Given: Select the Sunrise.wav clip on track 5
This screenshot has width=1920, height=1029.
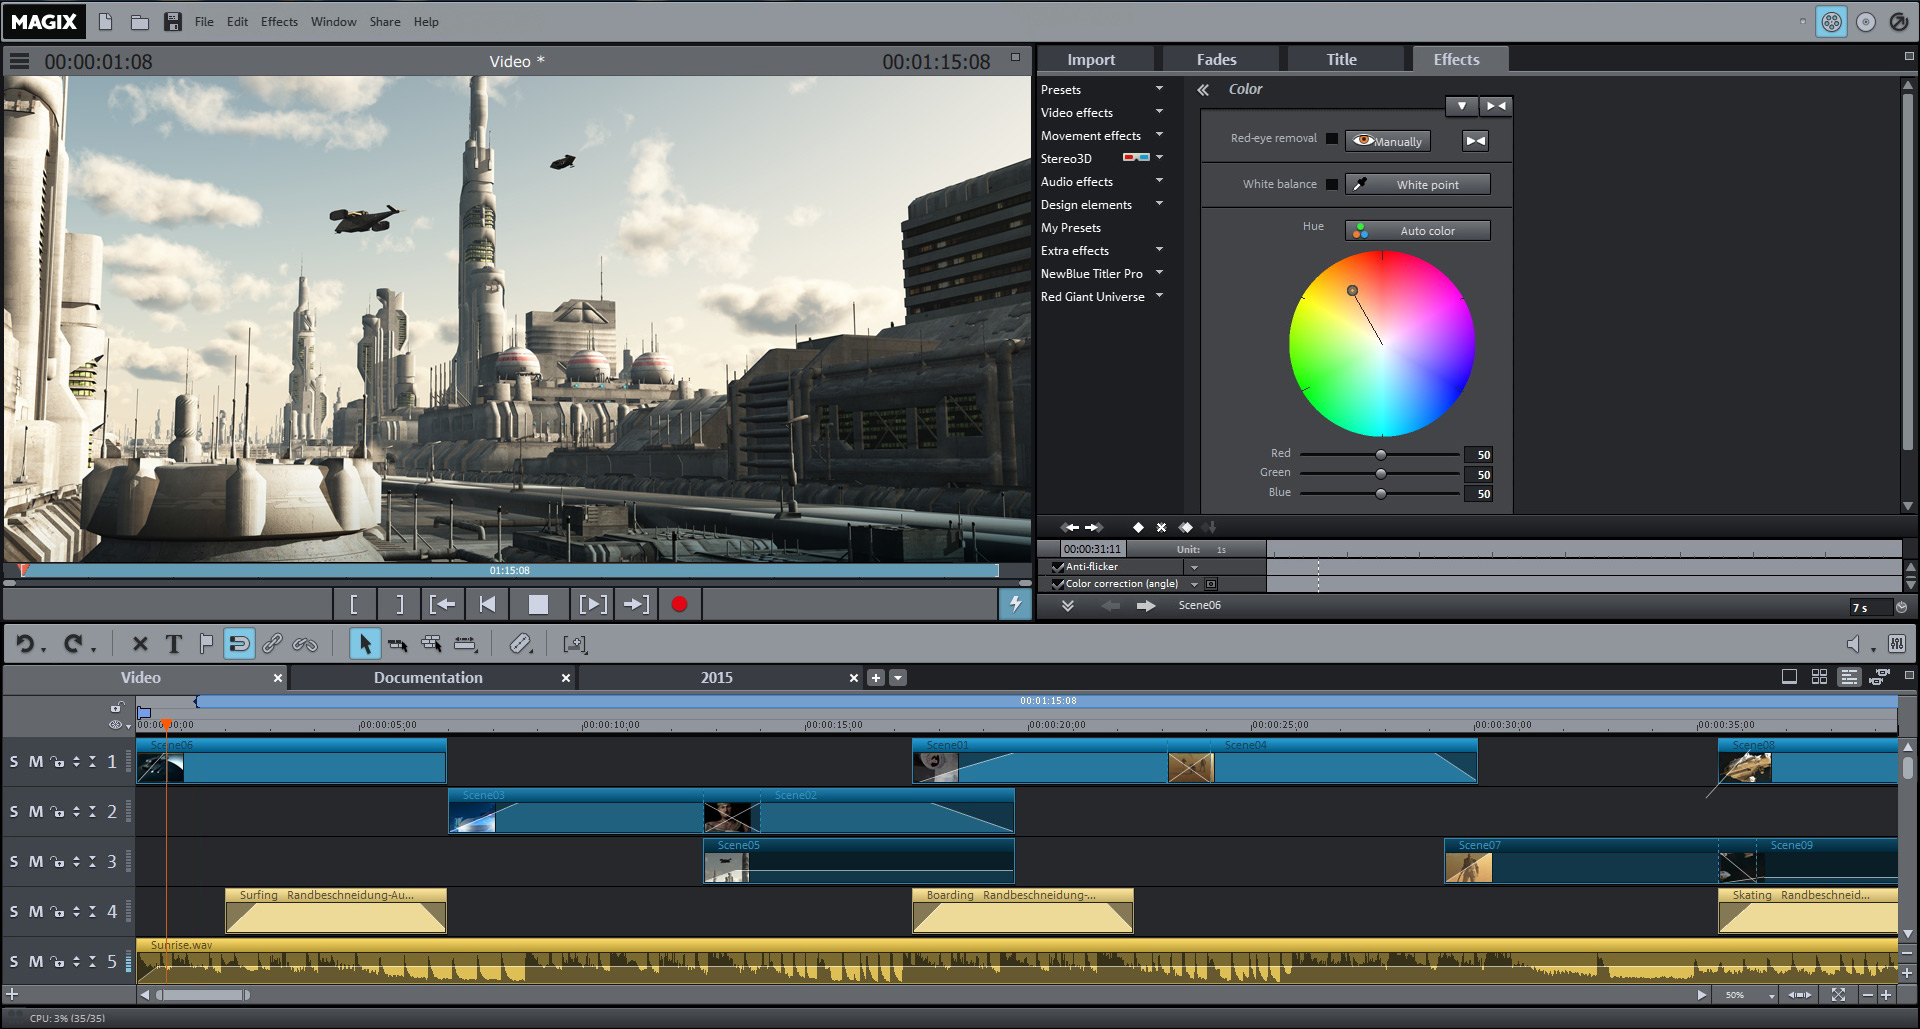Looking at the screenshot, I should [x=800, y=961].
